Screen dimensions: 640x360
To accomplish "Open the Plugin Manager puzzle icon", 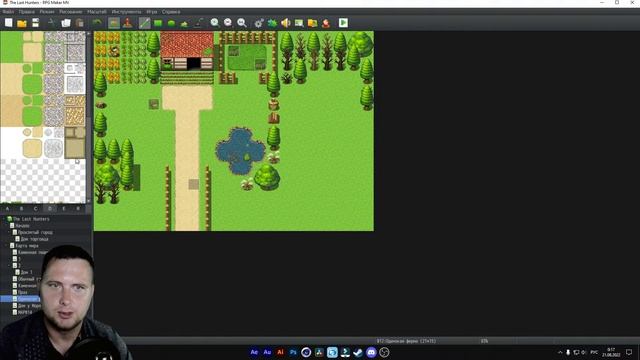I will [x=272, y=23].
